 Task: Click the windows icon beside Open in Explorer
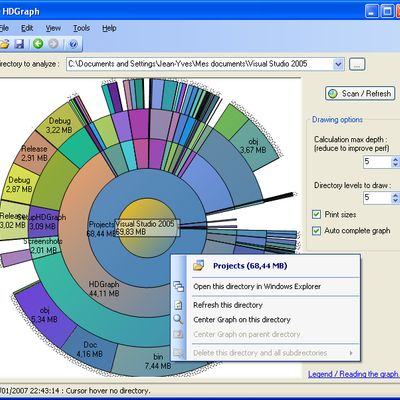coord(178,286)
